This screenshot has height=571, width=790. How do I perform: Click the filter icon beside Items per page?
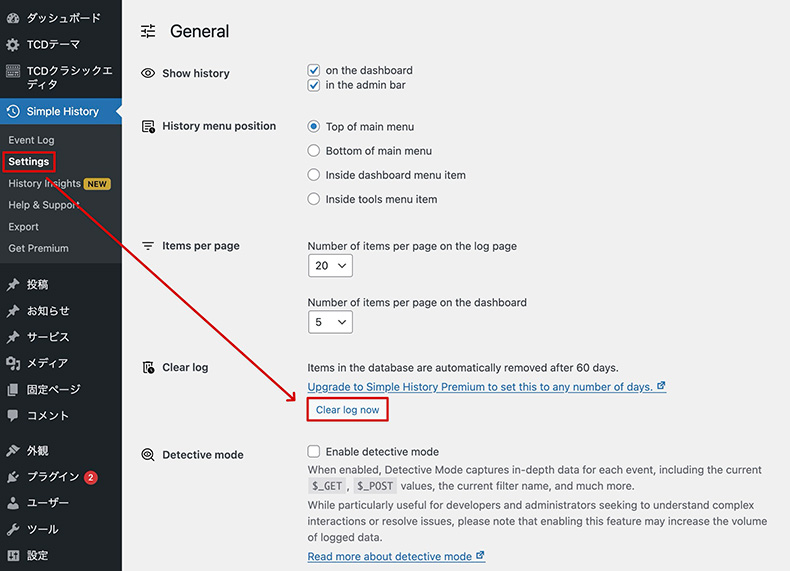[148, 246]
